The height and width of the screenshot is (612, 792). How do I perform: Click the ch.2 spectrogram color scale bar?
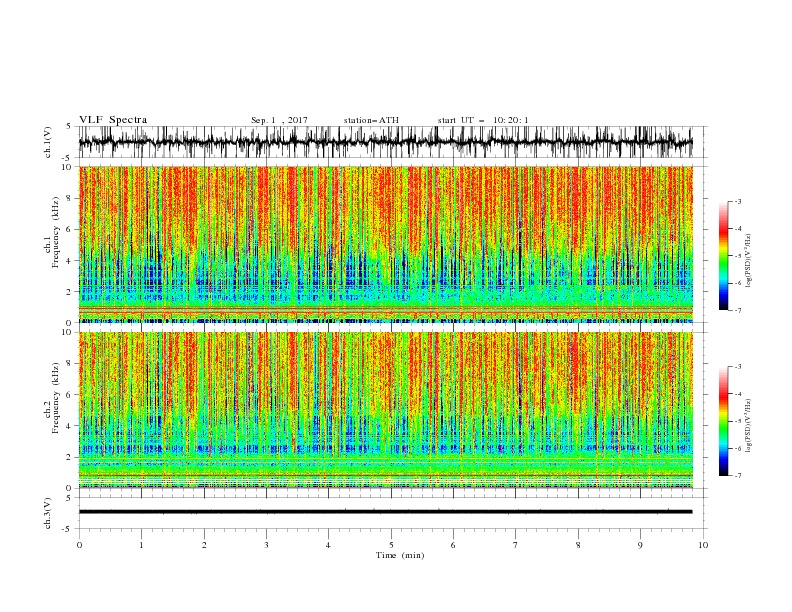[x=723, y=421]
